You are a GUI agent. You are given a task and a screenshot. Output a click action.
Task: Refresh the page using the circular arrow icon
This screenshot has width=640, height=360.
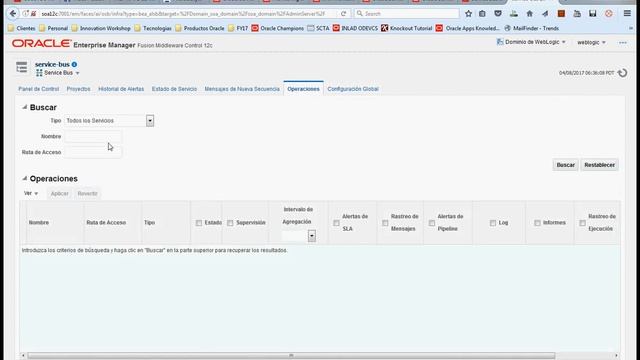(x=622, y=73)
